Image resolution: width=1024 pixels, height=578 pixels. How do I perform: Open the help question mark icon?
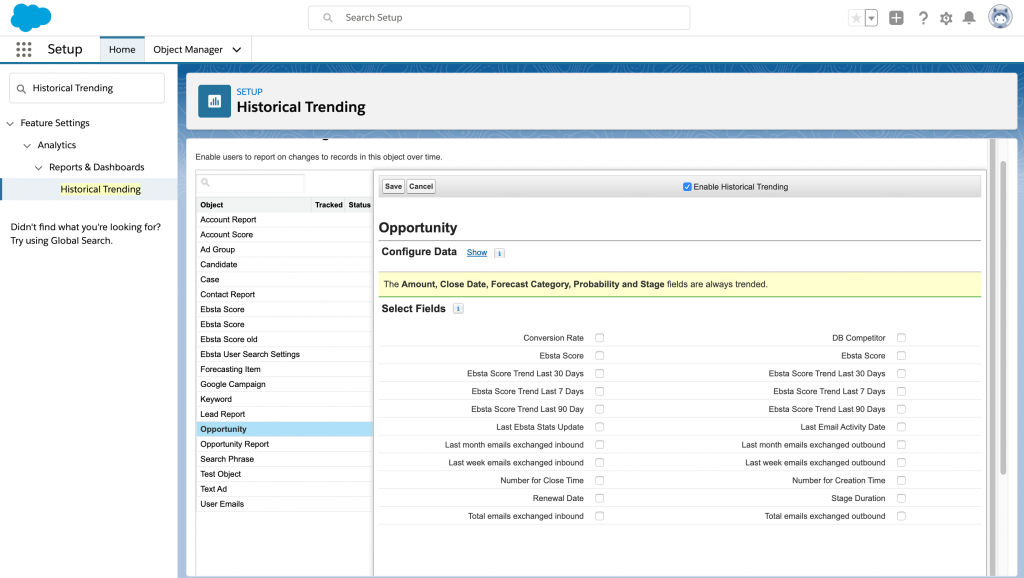coord(923,18)
